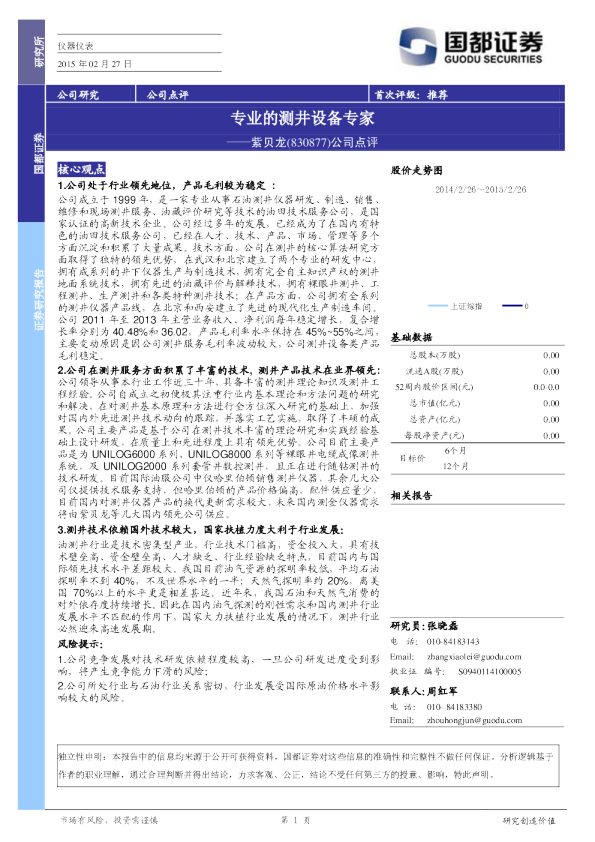This screenshot has width=595, height=842.
Task: Click the 上证综指 light-blue legend line
Action: (x=438, y=306)
